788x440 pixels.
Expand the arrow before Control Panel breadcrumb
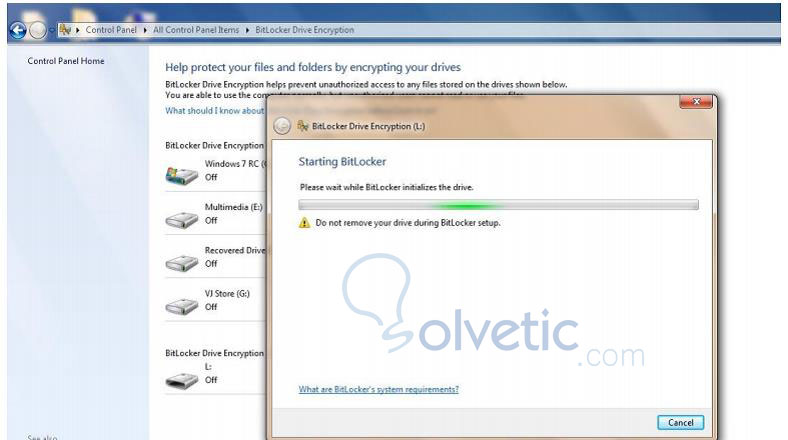(x=78, y=30)
